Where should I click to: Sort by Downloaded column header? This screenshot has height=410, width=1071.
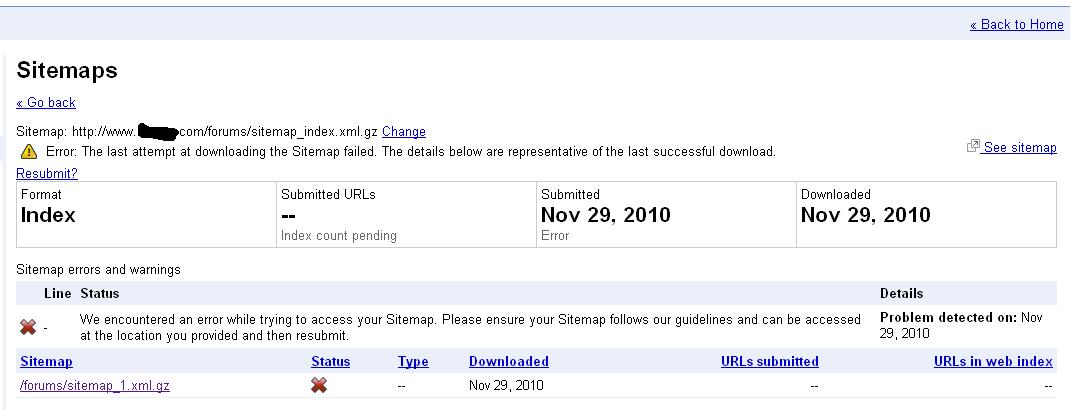(509, 361)
